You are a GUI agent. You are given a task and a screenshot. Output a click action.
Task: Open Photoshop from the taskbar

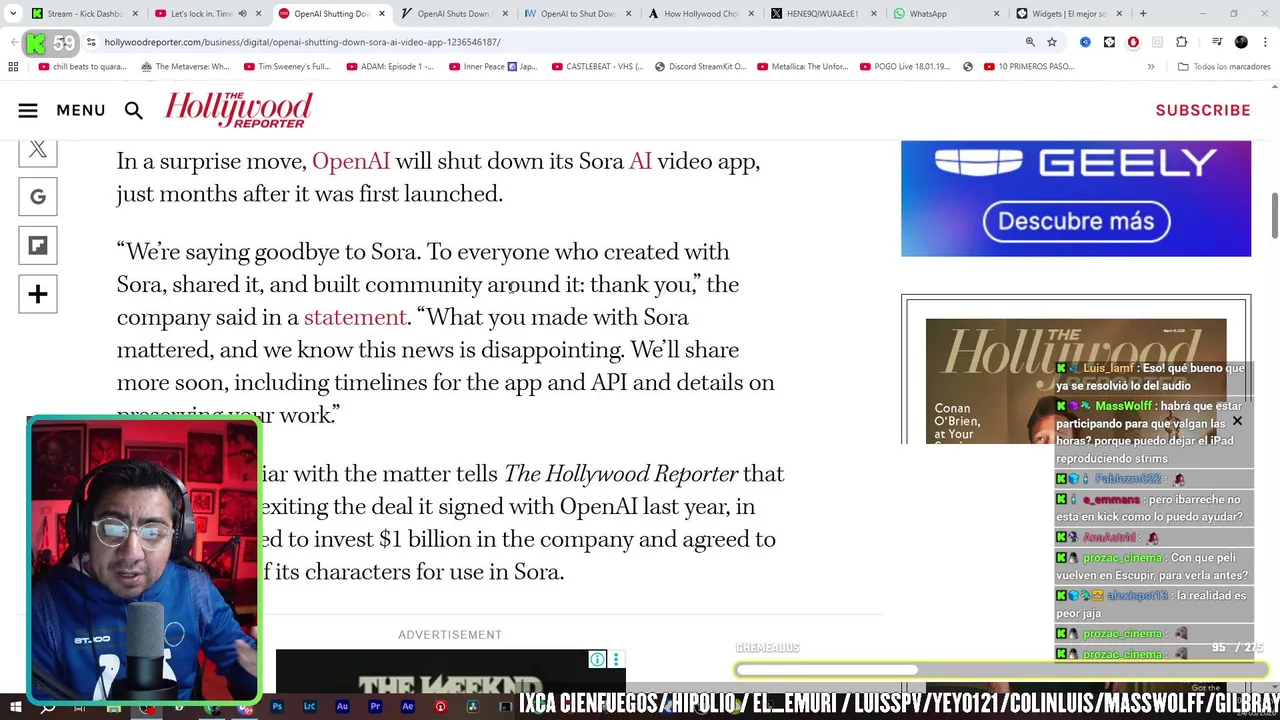point(277,706)
